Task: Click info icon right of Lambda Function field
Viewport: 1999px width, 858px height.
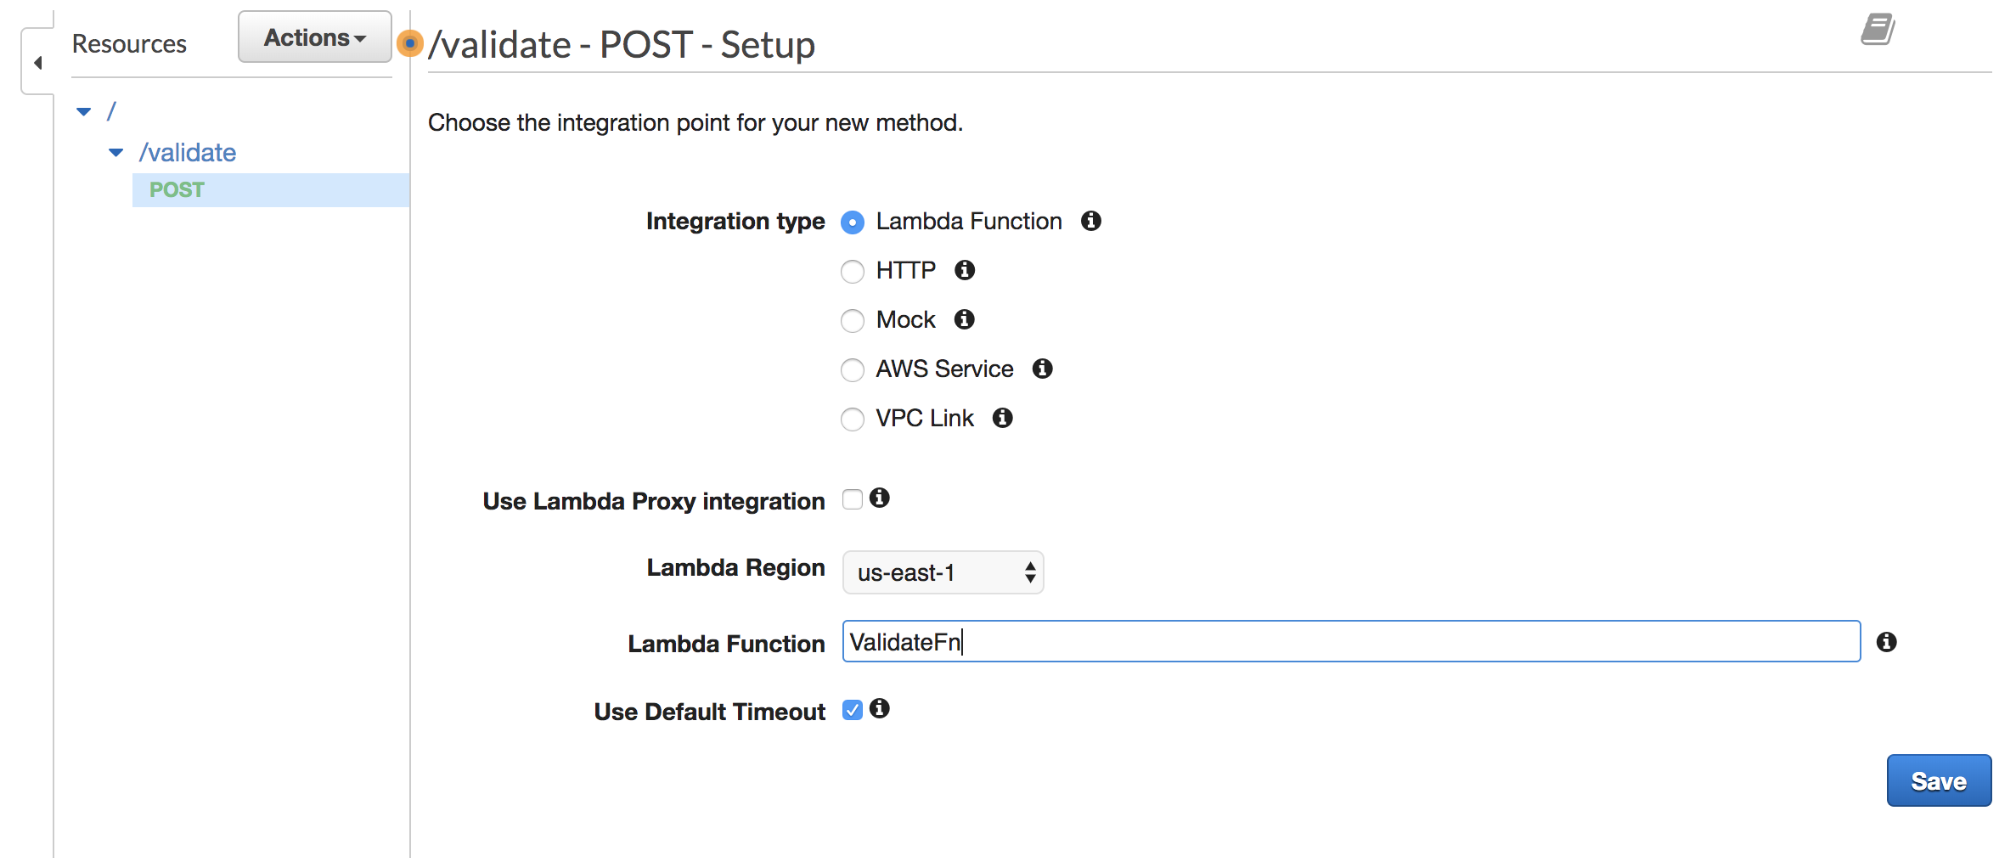Action: (x=1886, y=642)
